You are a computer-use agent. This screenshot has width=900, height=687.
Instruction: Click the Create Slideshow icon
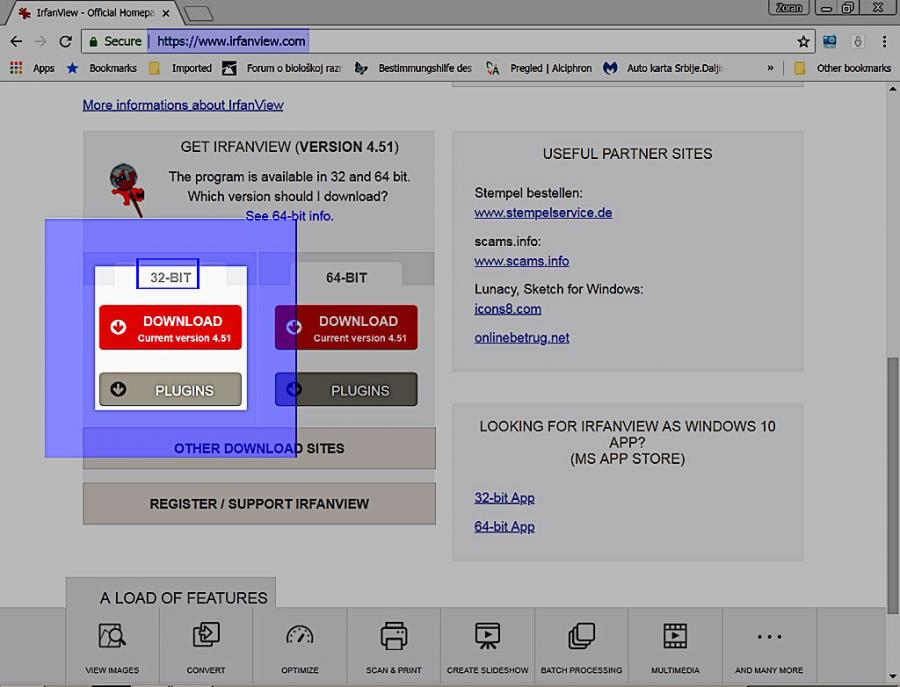click(487, 636)
